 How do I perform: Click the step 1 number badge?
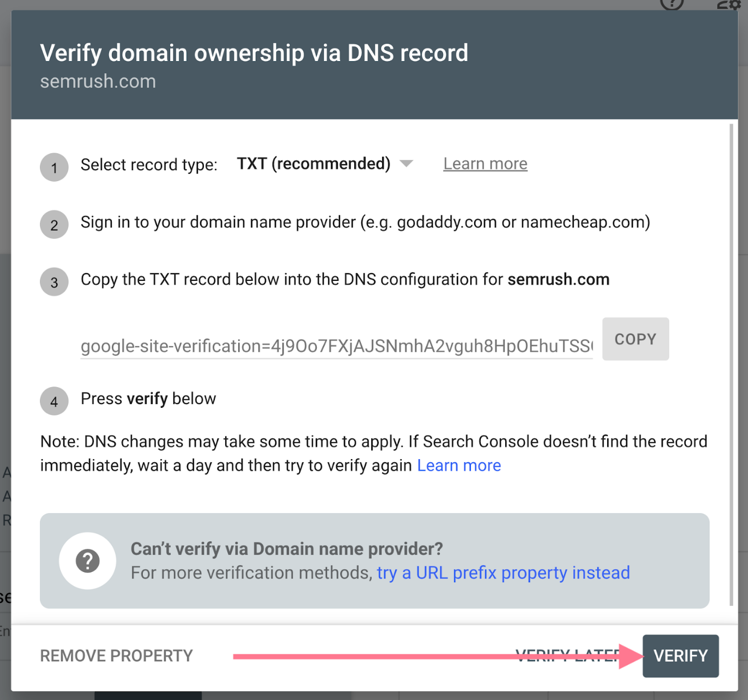click(54, 167)
